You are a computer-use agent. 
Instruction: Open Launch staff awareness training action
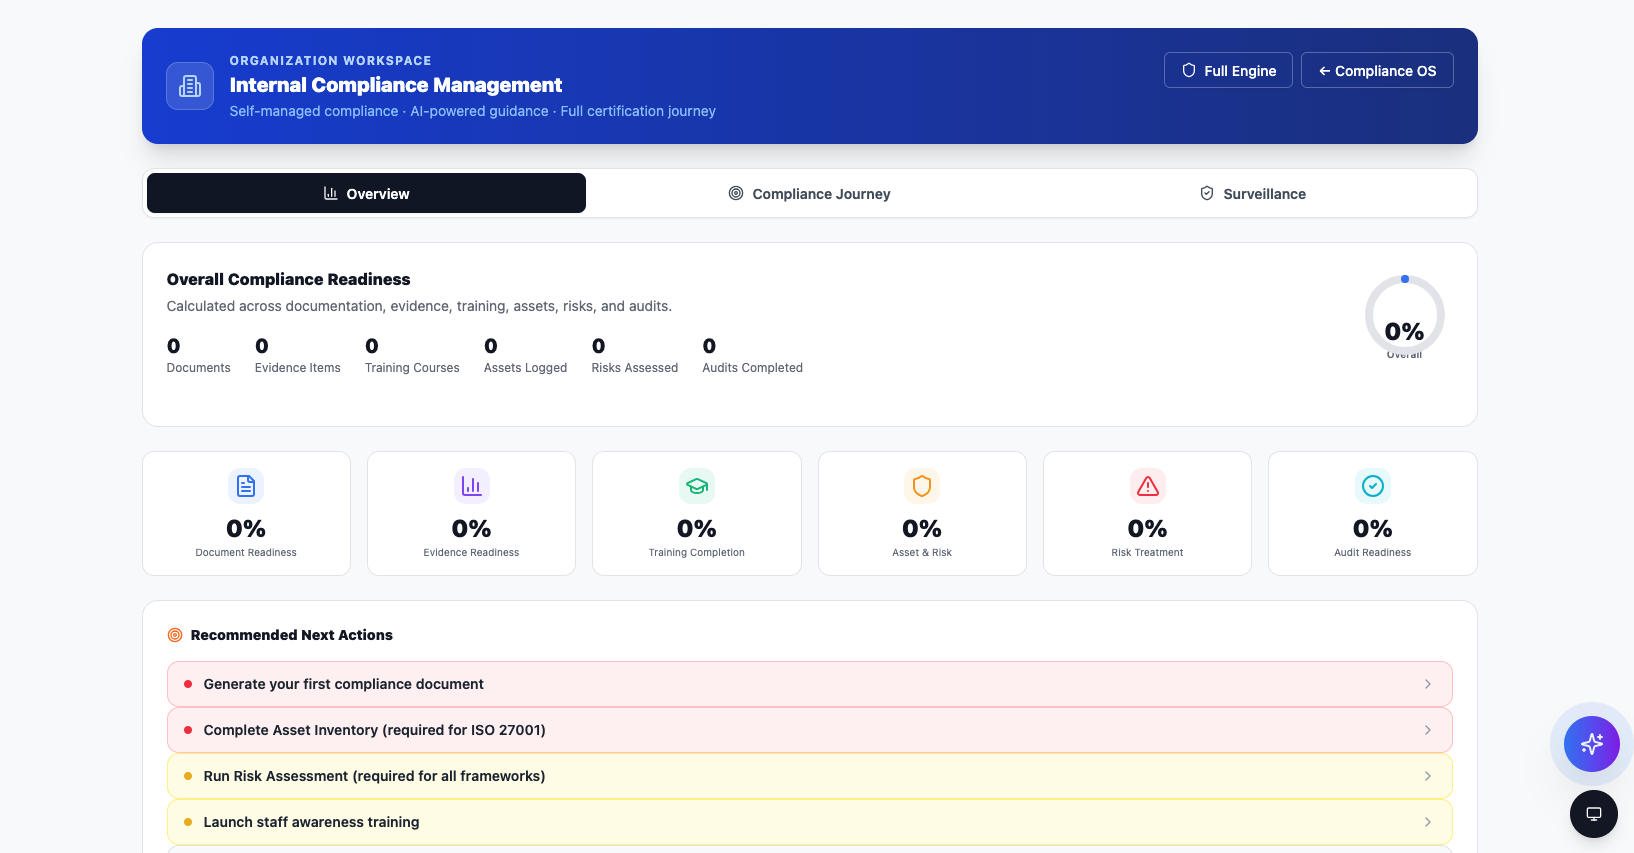click(x=809, y=822)
